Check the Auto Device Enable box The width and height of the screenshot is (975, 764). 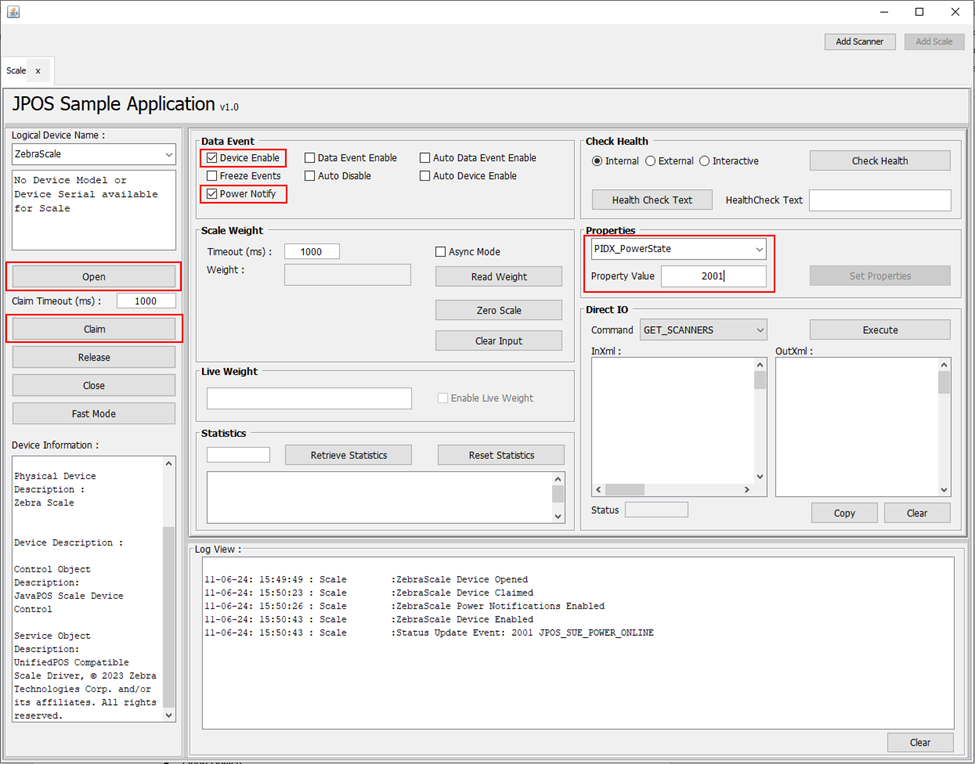425,176
